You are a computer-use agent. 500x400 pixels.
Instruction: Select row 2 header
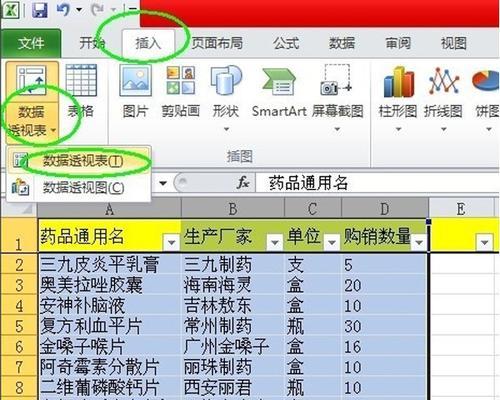point(19,265)
